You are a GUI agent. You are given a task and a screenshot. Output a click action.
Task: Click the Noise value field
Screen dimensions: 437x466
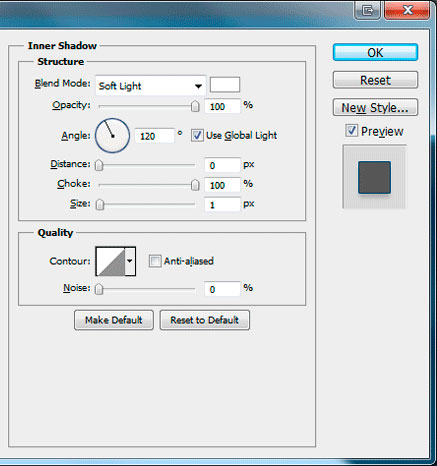coord(222,289)
